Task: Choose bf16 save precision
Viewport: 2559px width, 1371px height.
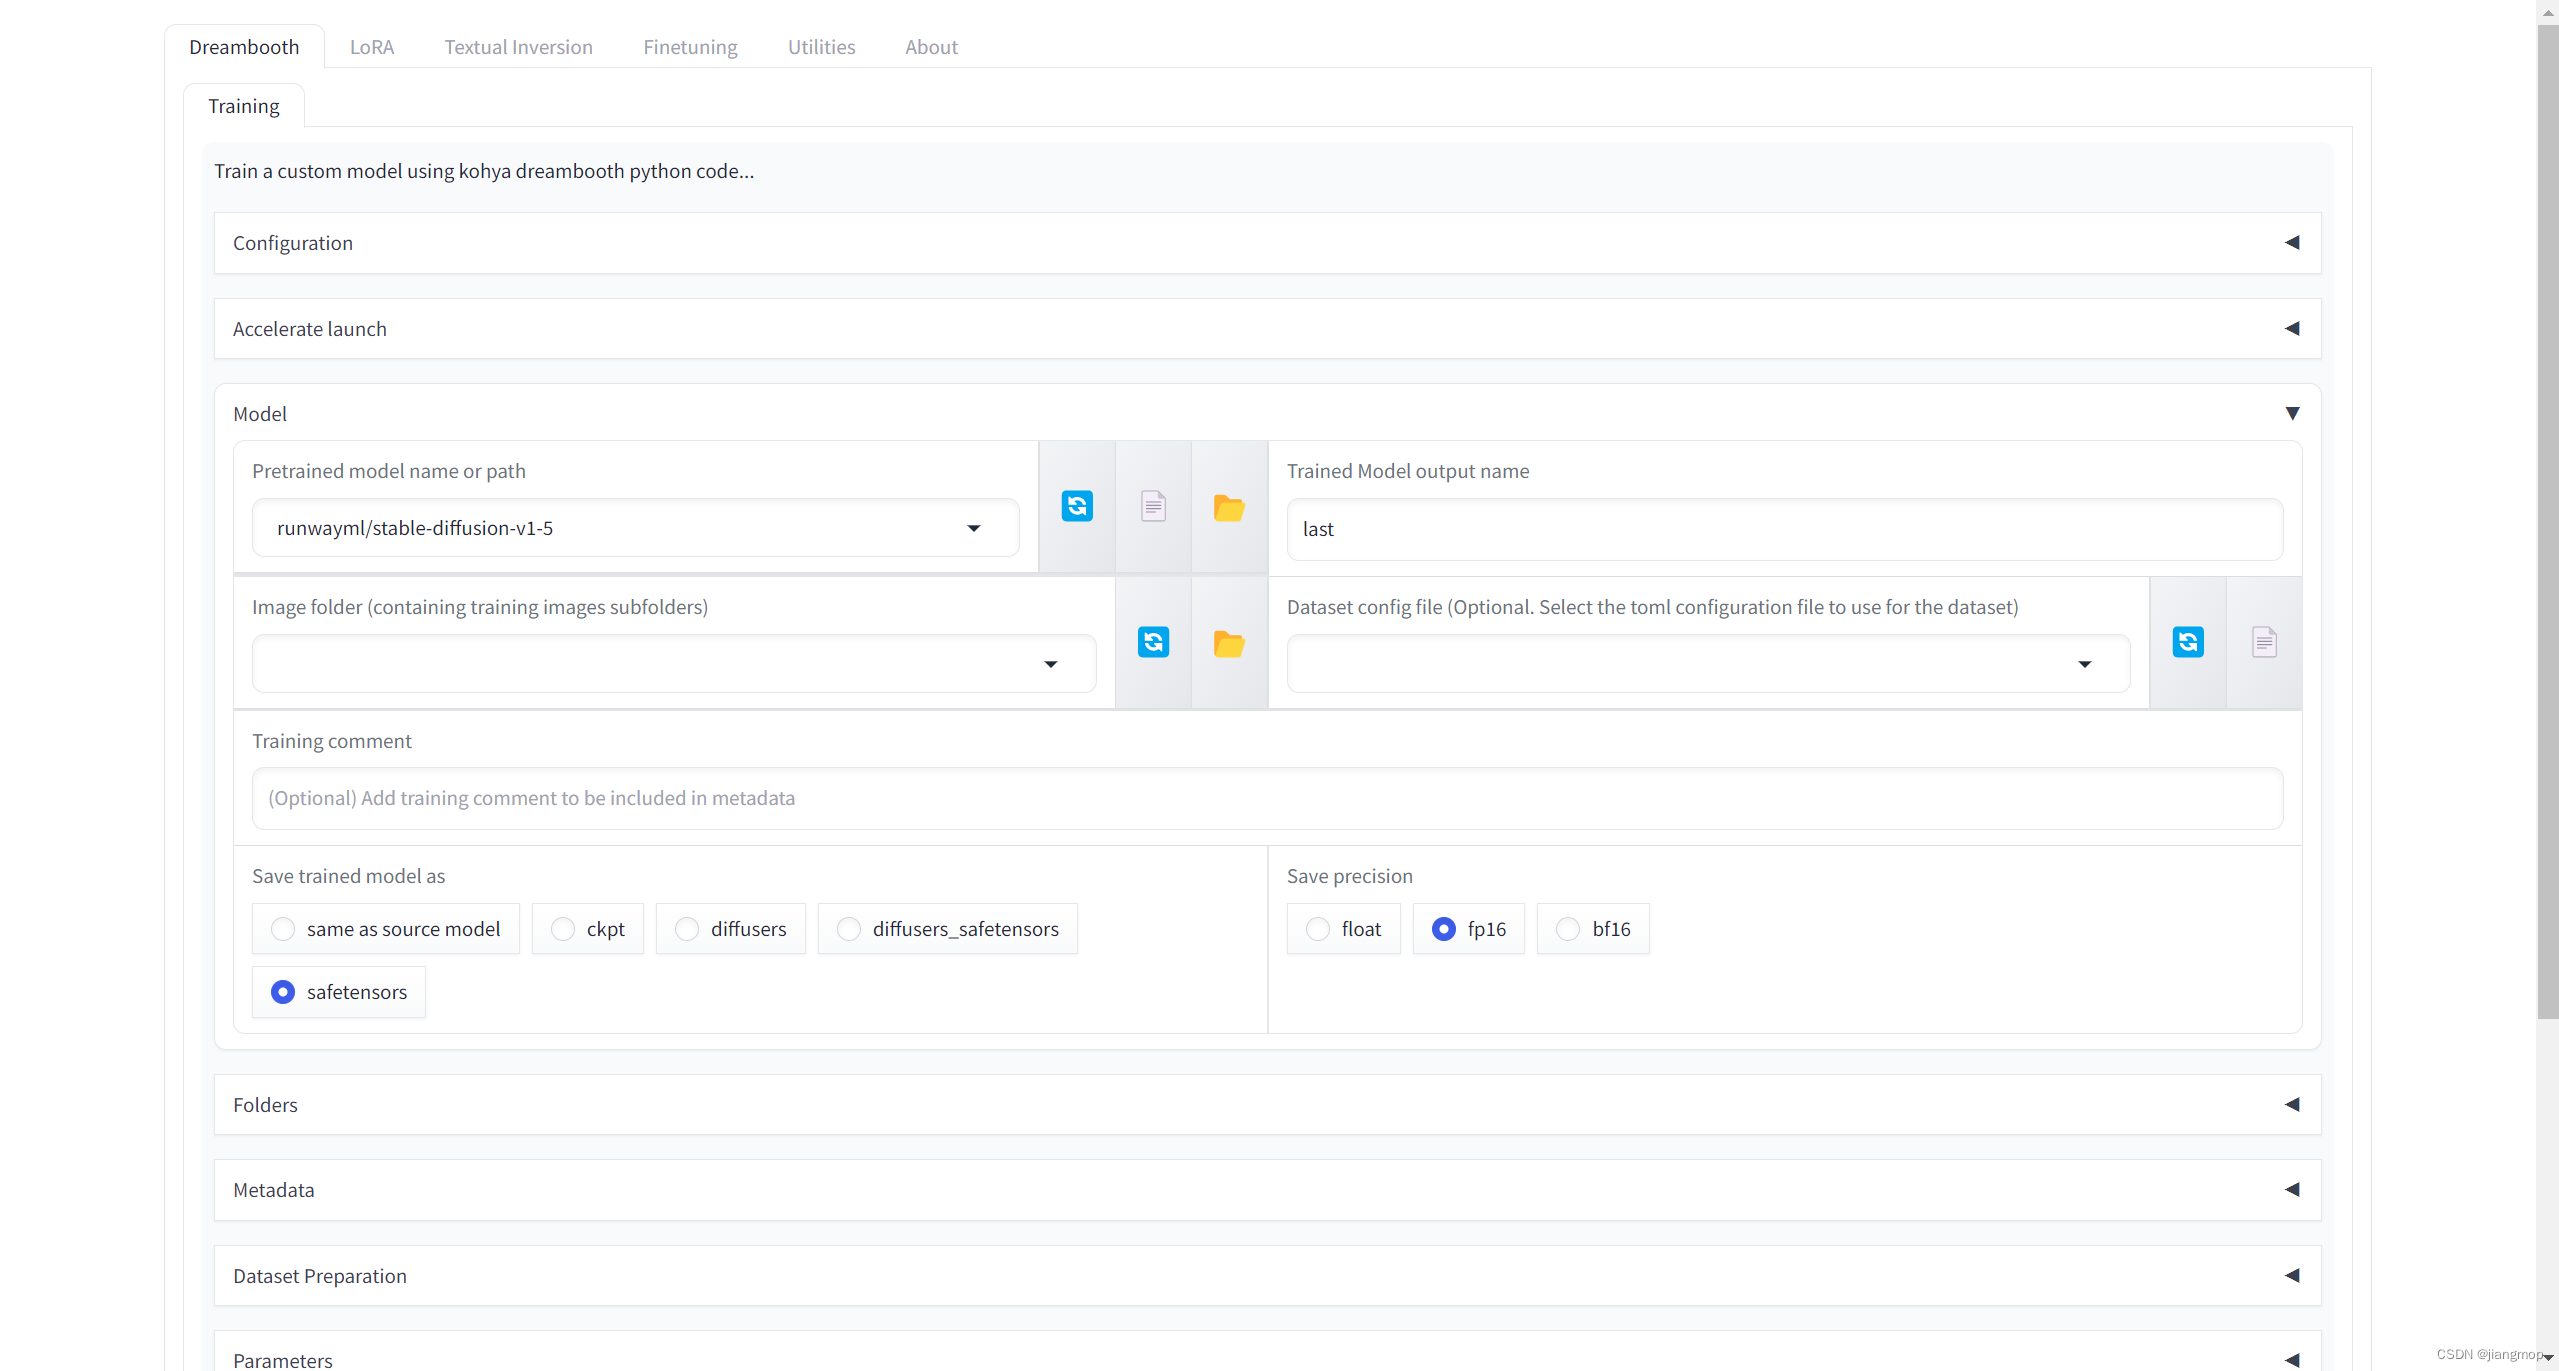Action: [1568, 929]
